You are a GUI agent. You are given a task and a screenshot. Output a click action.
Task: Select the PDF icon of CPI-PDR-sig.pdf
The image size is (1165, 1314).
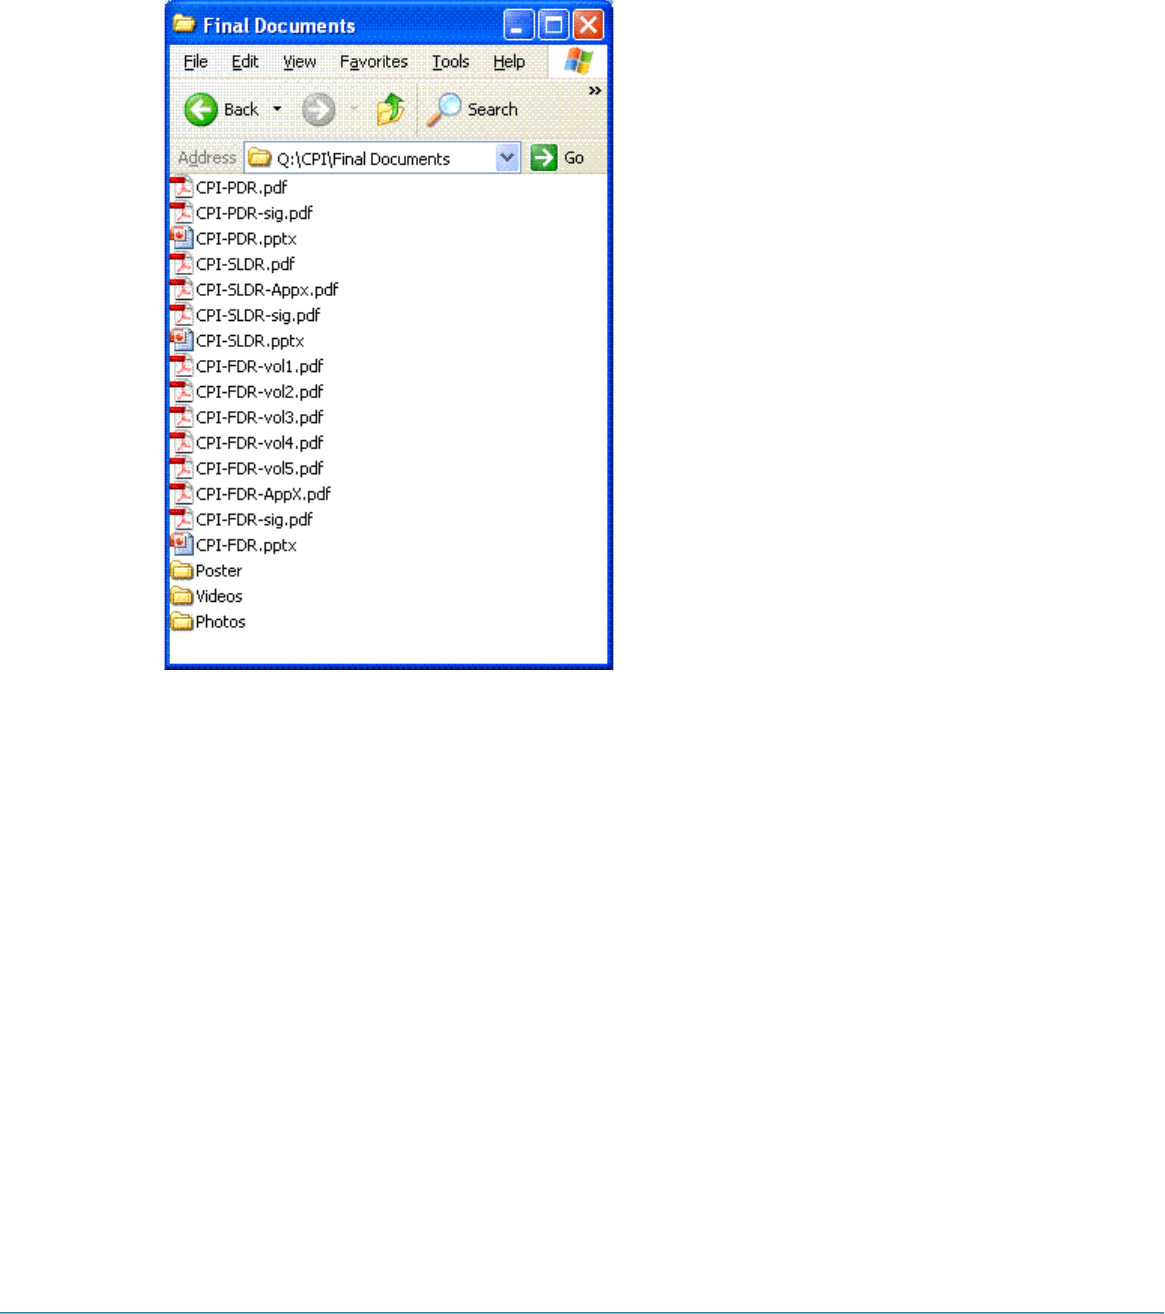pyautogui.click(x=182, y=213)
